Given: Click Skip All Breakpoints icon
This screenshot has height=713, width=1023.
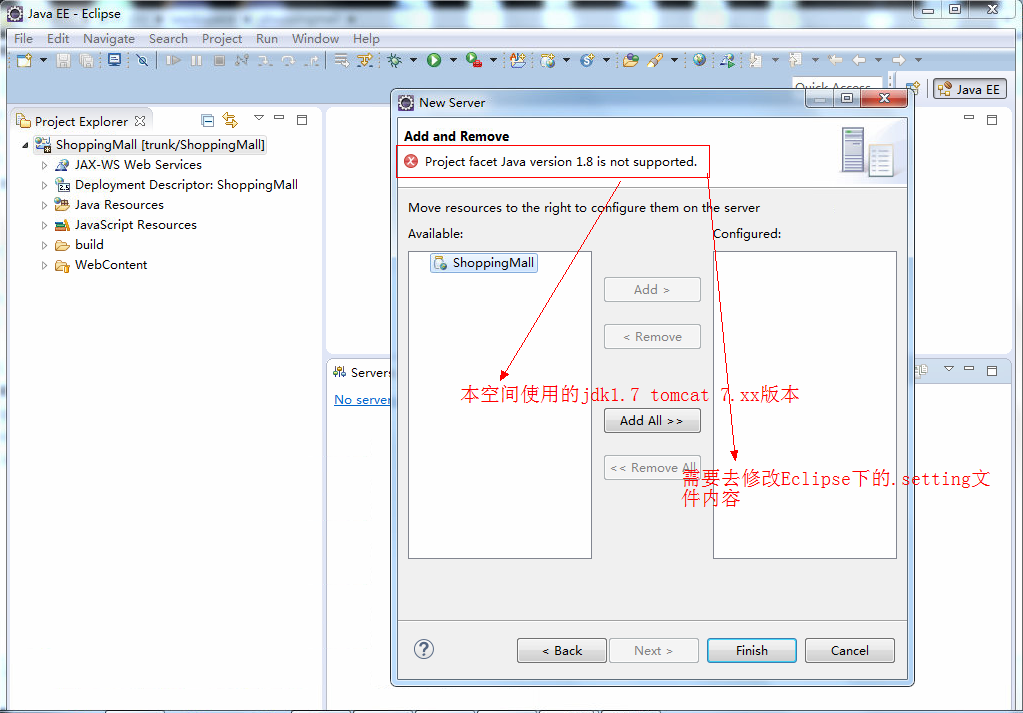Looking at the screenshot, I should point(142,61).
